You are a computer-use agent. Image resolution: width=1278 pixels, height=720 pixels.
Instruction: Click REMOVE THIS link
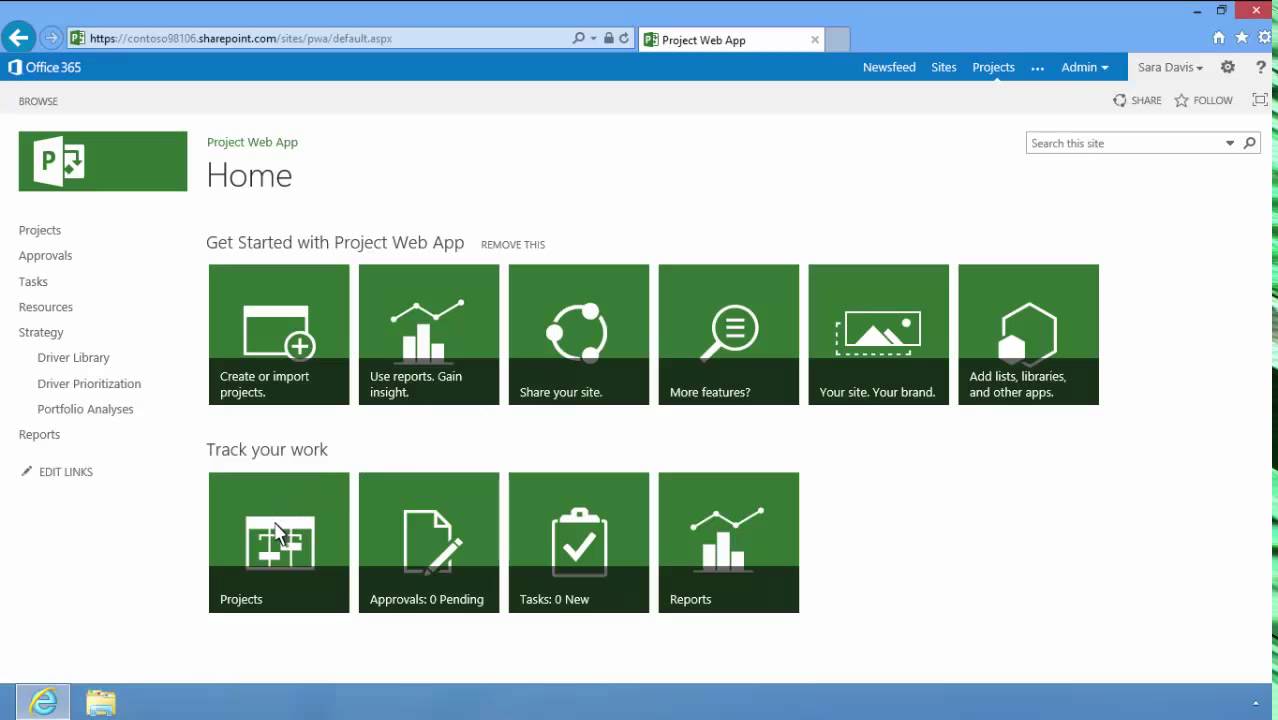(513, 244)
